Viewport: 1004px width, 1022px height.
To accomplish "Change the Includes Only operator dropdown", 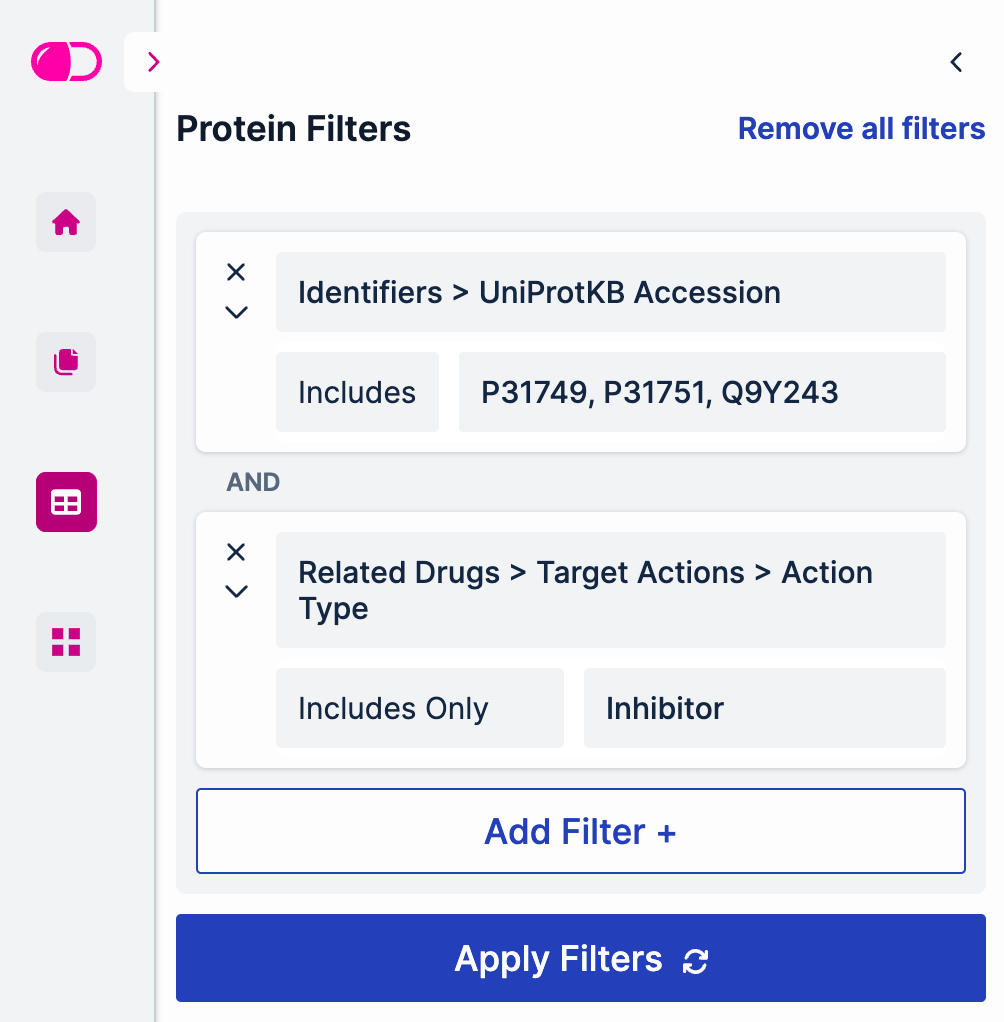I will point(419,708).
